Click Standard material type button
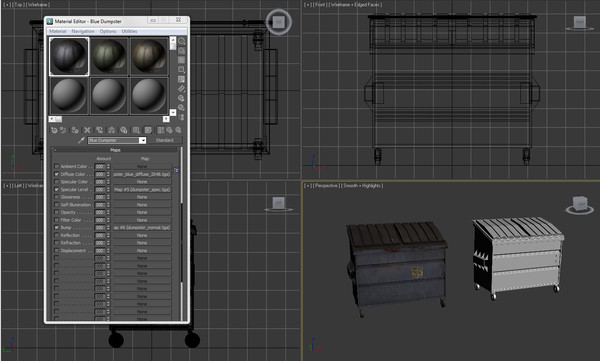The width and height of the screenshot is (600, 361). [165, 140]
